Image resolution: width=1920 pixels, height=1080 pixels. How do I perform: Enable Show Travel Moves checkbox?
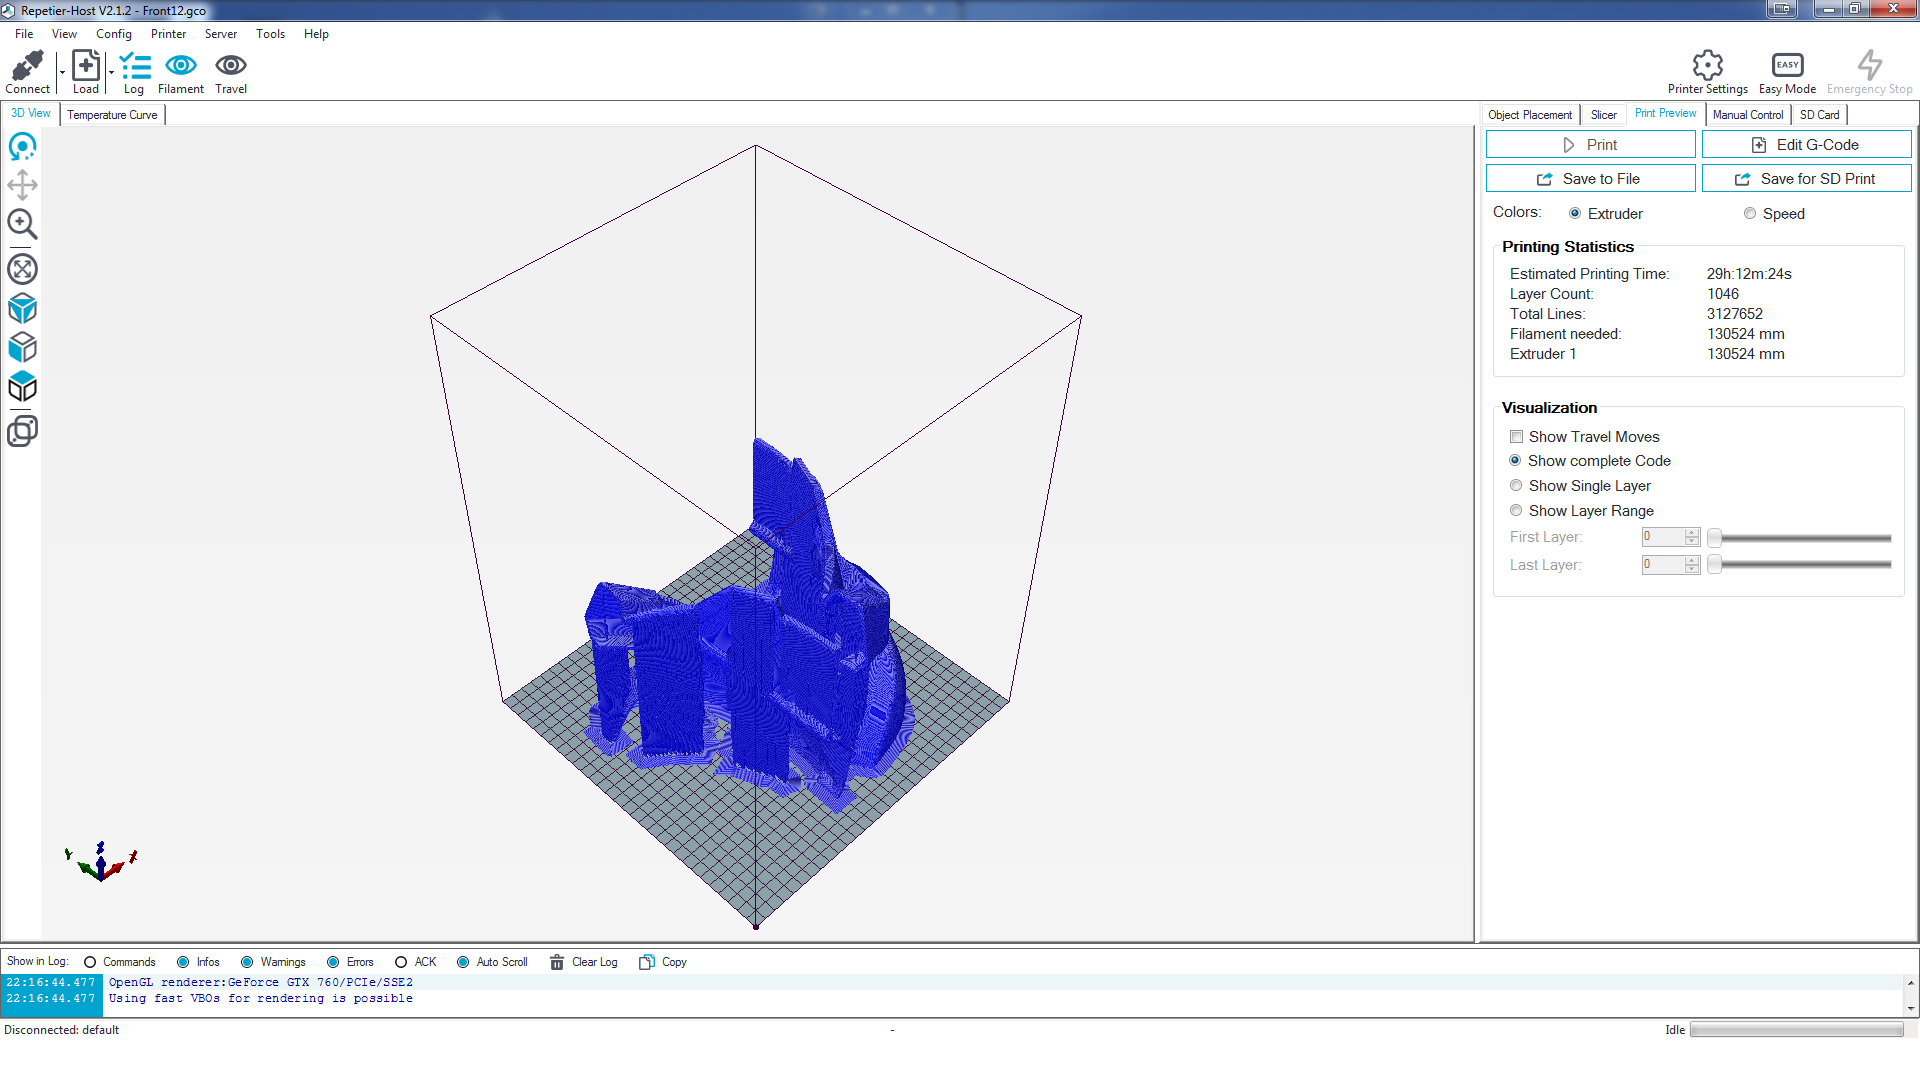tap(1517, 437)
